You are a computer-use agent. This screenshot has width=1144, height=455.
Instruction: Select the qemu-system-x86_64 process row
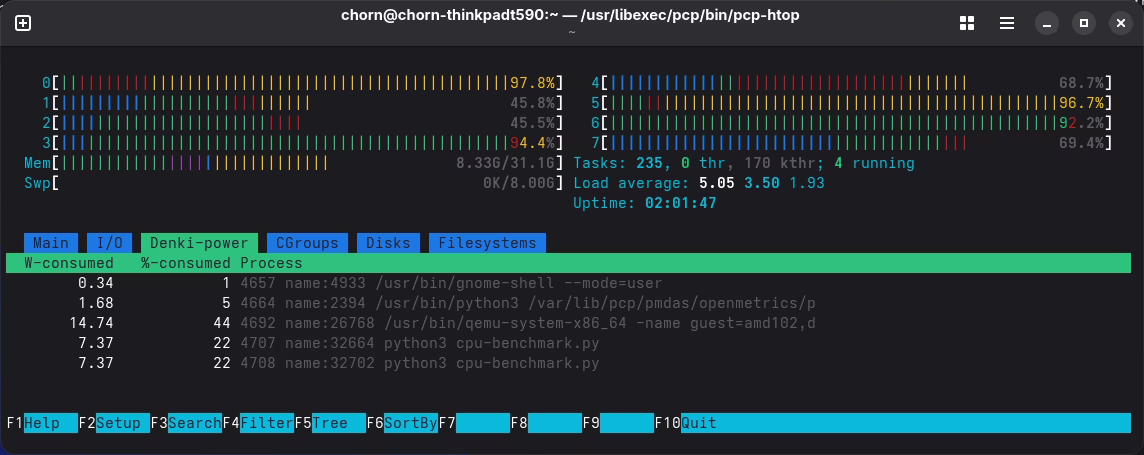pos(568,322)
